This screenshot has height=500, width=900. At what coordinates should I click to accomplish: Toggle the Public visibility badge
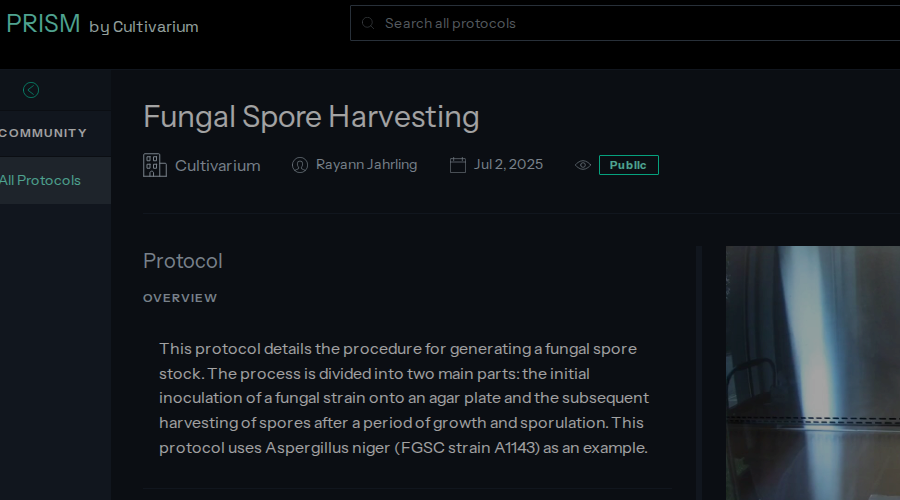pyautogui.click(x=628, y=165)
